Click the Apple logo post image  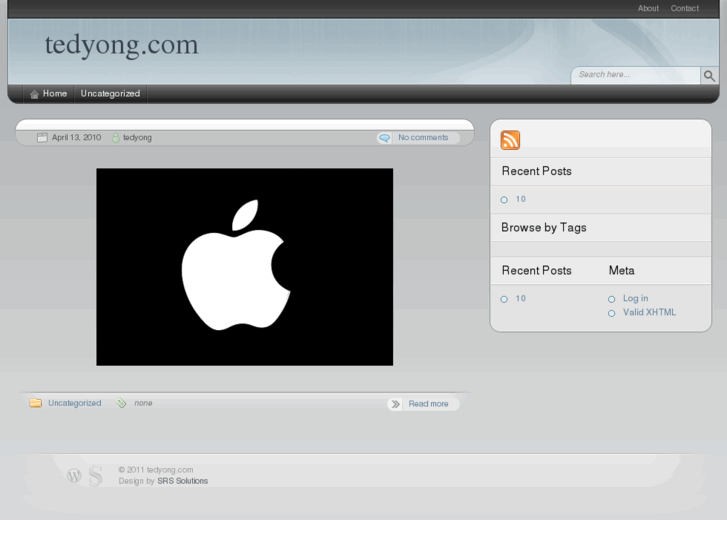tap(244, 267)
